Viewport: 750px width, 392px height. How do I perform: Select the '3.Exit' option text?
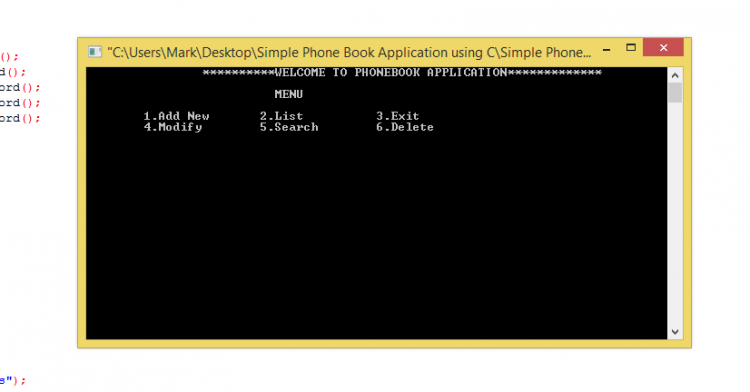tap(397, 116)
